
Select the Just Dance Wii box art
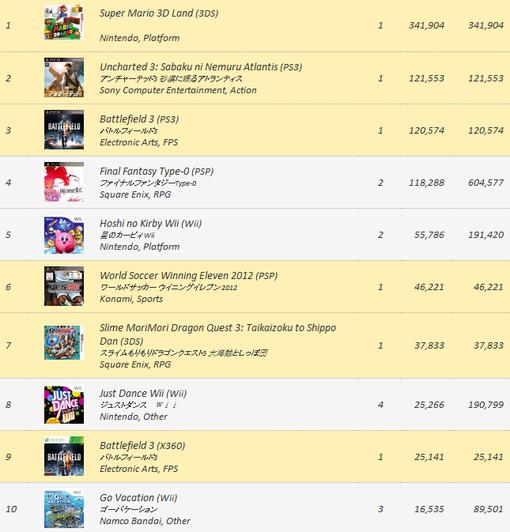click(x=64, y=404)
